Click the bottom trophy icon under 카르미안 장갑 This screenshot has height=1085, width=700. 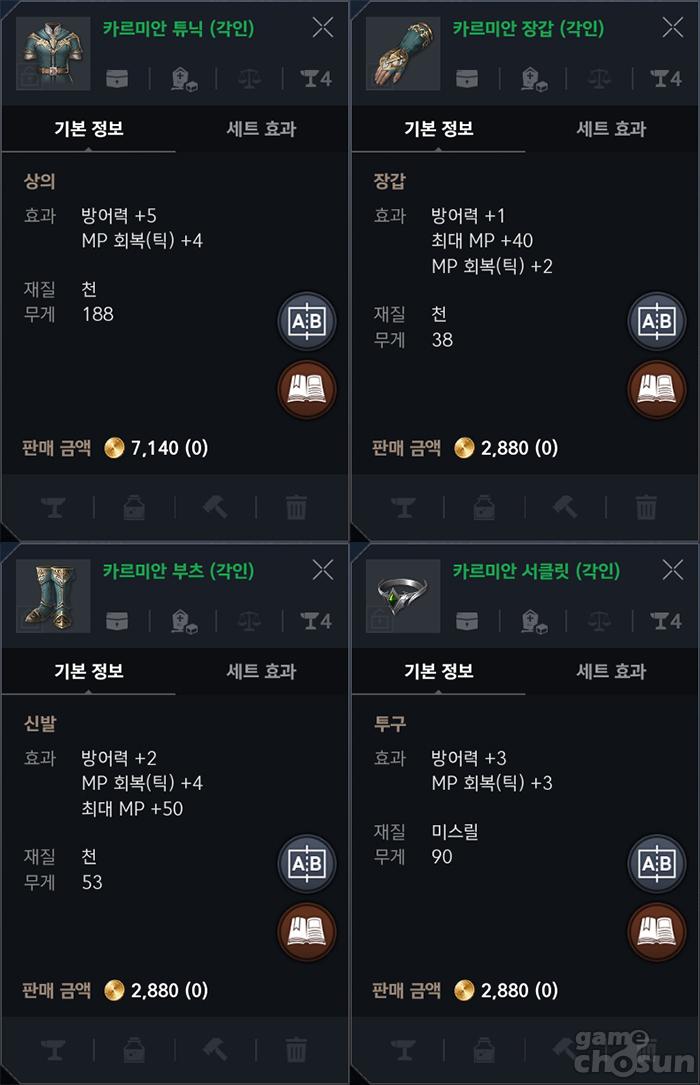pyautogui.click(x=403, y=507)
